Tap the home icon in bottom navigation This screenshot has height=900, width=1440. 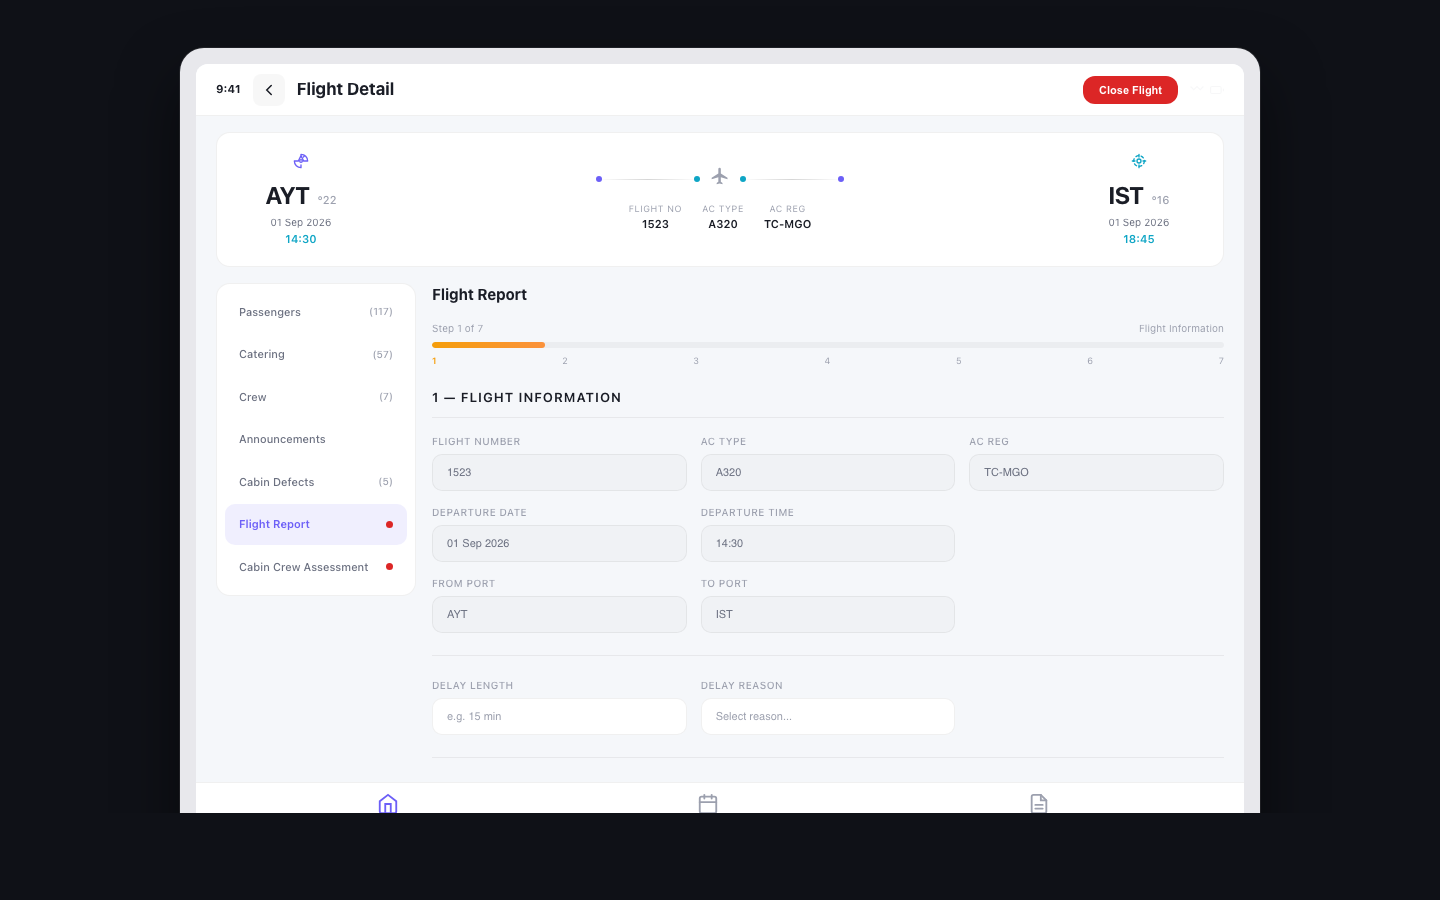(388, 803)
